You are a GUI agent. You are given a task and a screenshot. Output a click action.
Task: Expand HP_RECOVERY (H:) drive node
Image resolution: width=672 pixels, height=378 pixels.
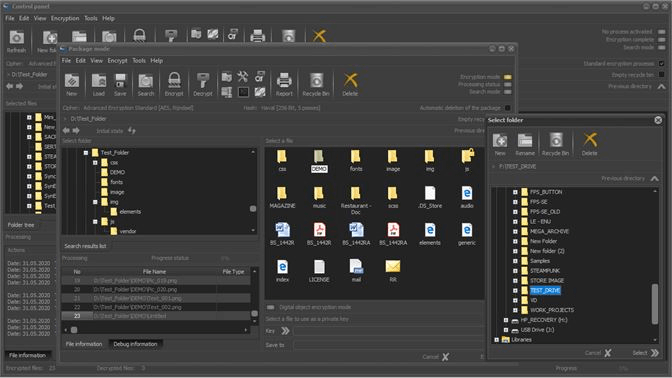pos(506,320)
